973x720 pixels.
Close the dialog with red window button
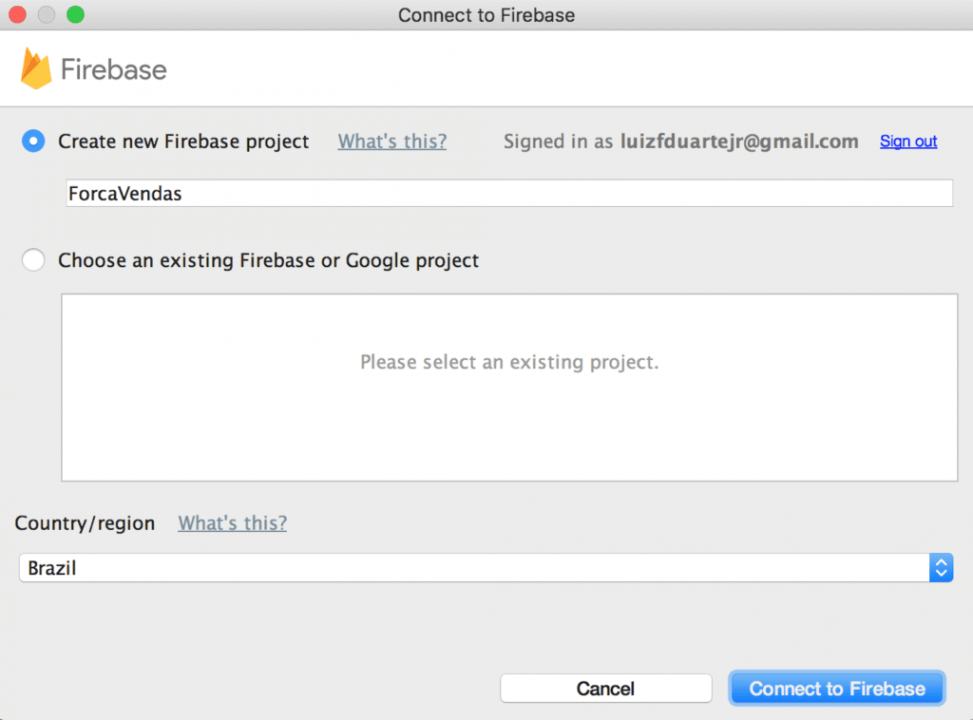point(17,14)
